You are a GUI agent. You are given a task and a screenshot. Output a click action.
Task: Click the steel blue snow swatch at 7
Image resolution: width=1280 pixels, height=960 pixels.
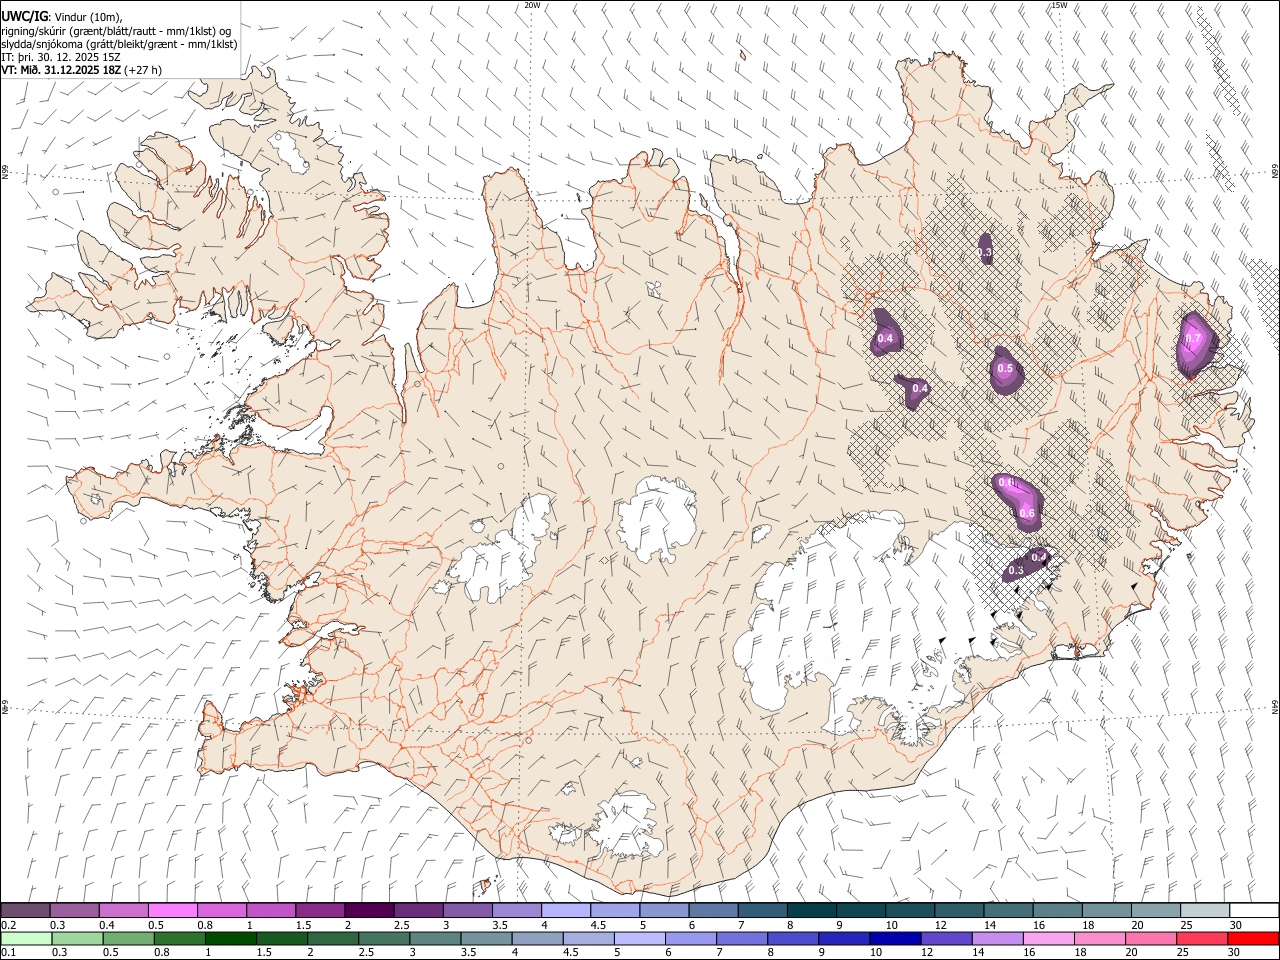[x=763, y=910]
